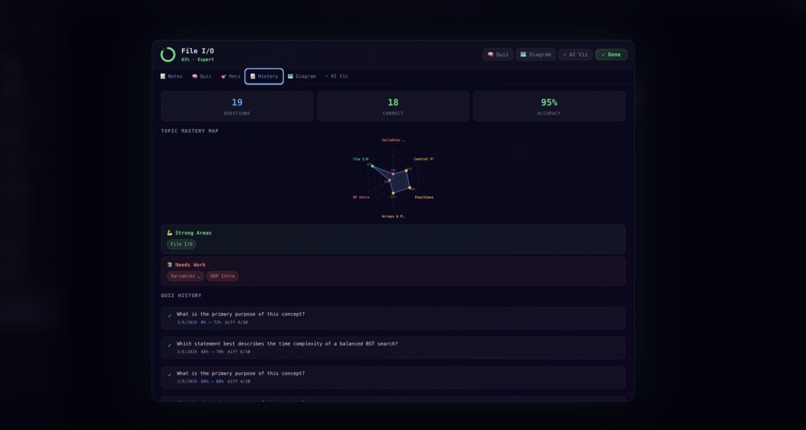This screenshot has height=430, width=806.
Task: Click the Variables label on radar chart
Action: point(393,140)
